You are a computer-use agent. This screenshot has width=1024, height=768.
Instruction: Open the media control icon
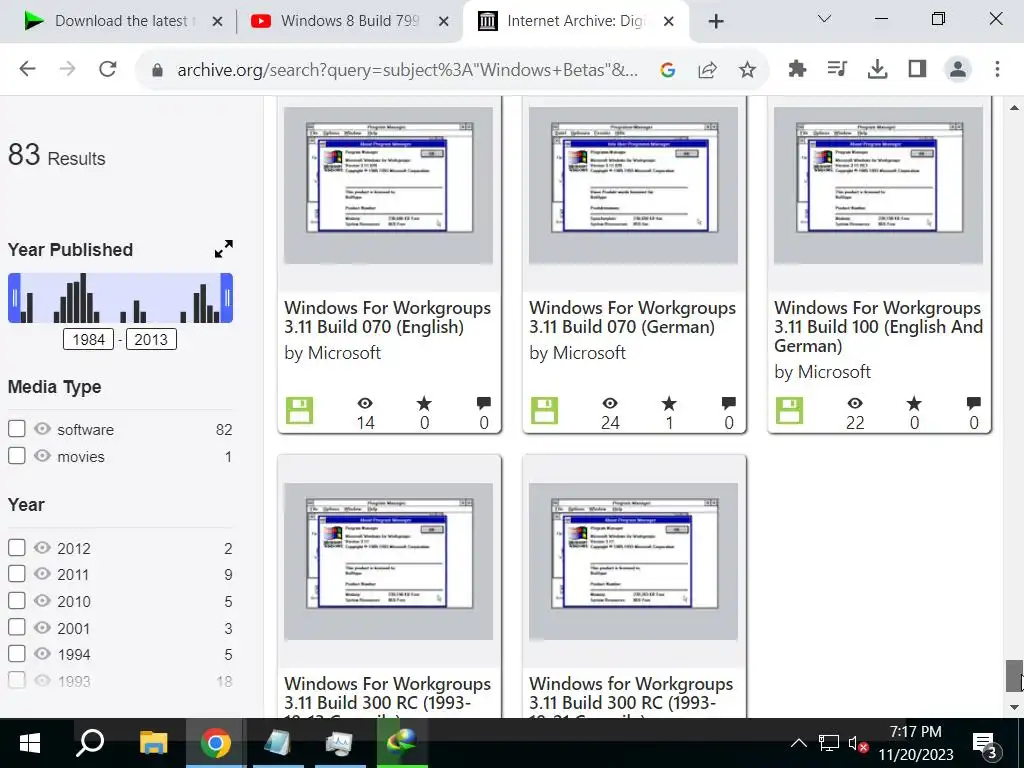coord(837,69)
